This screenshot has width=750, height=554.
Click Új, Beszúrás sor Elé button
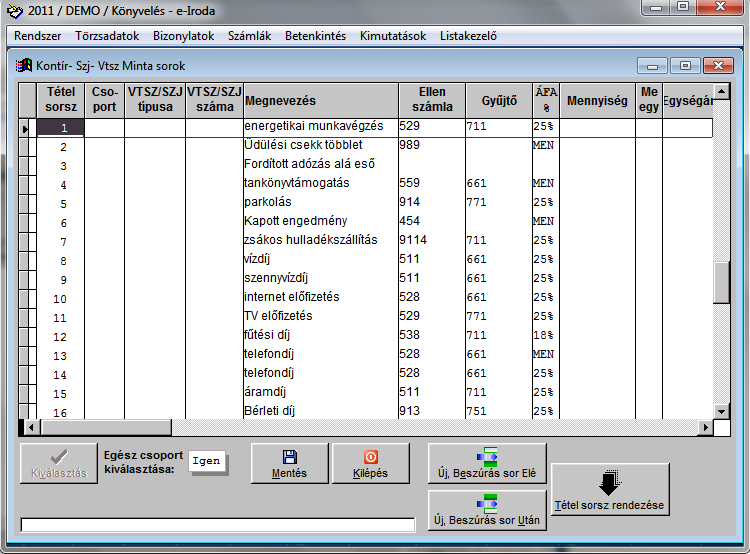pos(487,463)
